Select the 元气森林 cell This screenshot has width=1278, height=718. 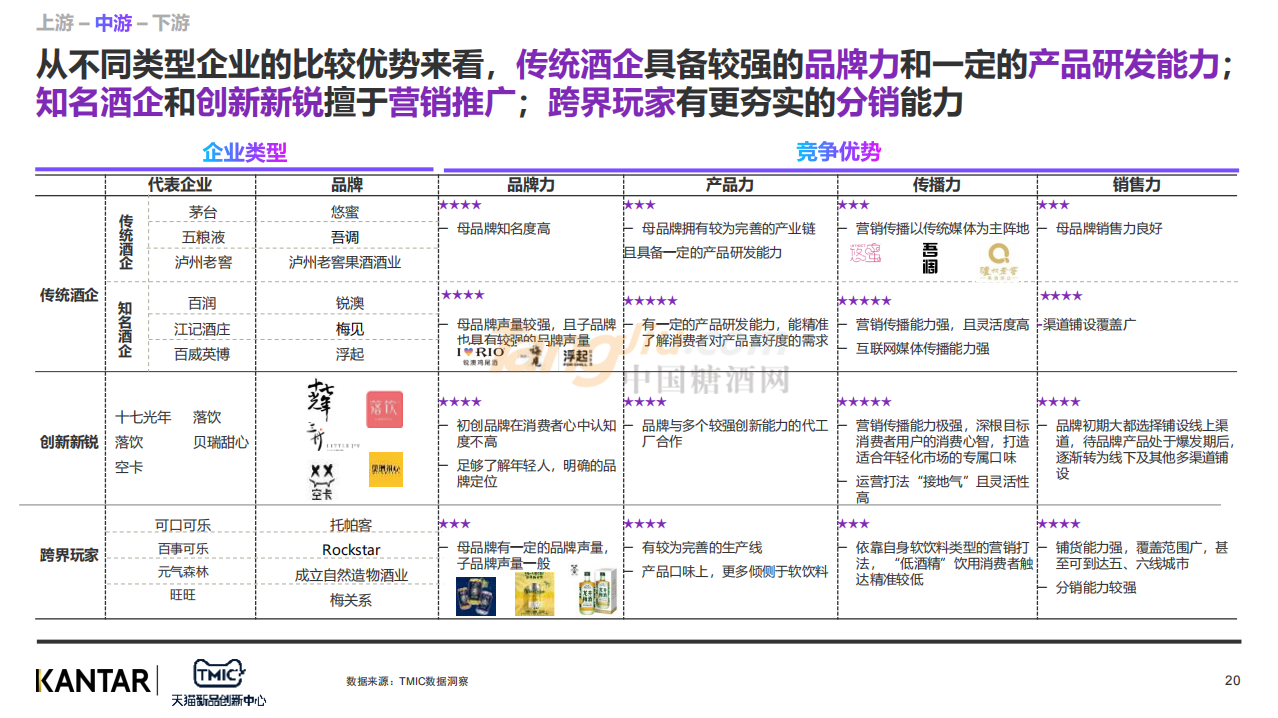pos(183,573)
